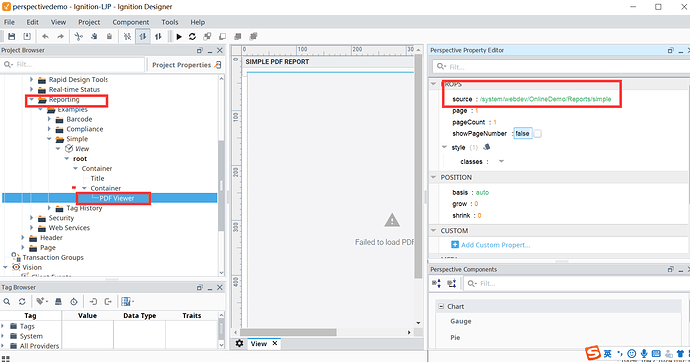The width and height of the screenshot is (690, 362).
Task: Refresh the Tag Browser
Action: [x=22, y=302]
